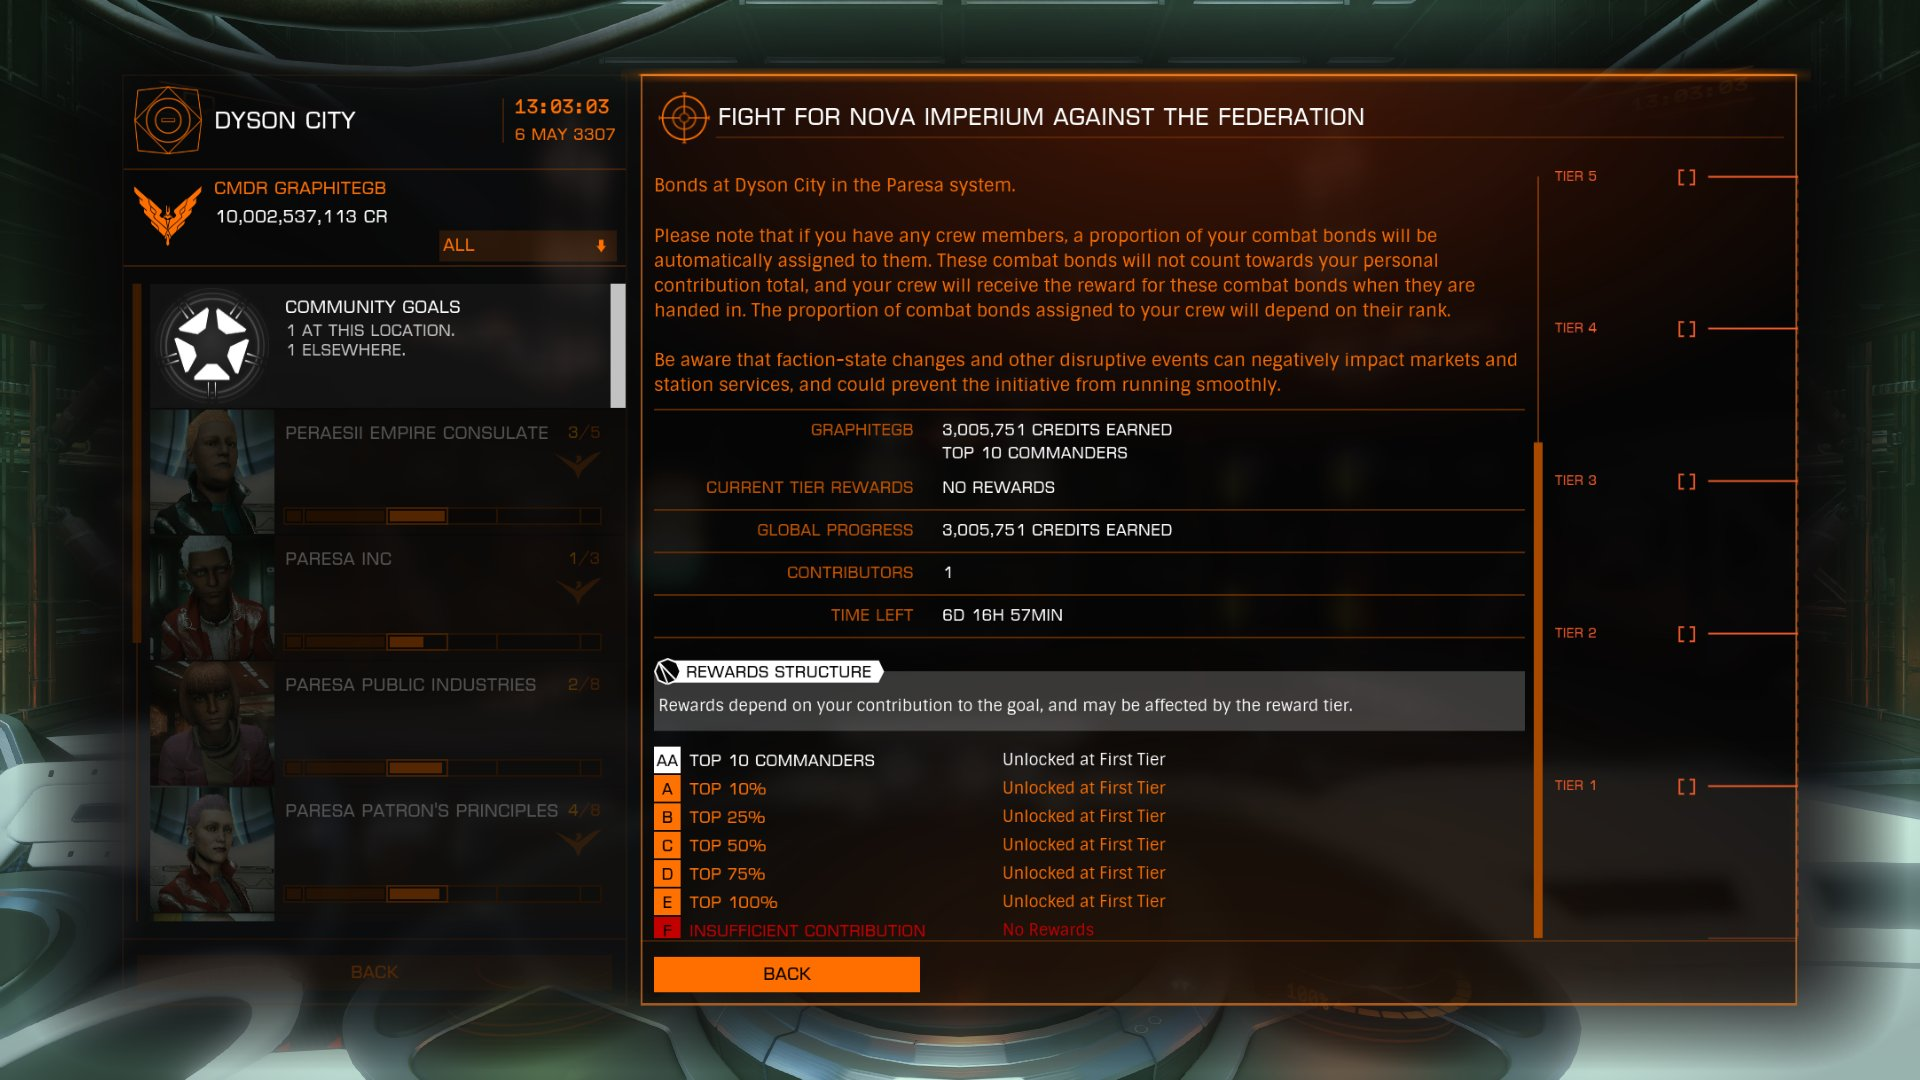
Task: Click the D rank badge icon
Action: (667, 874)
